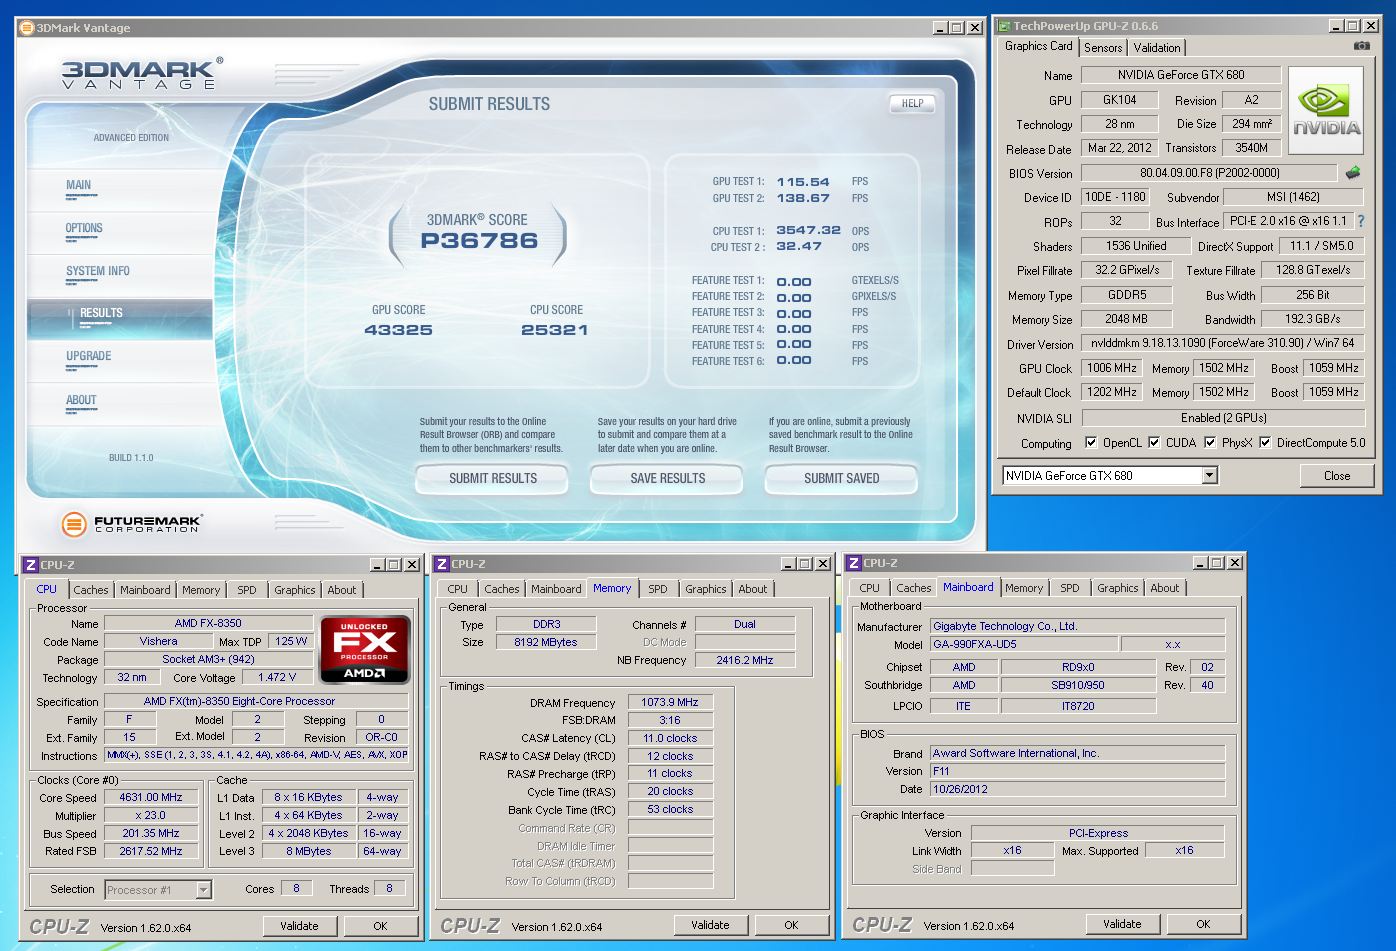Select Options in the 3DMark sidebar
Screen dimensions: 1396x951
(84, 228)
